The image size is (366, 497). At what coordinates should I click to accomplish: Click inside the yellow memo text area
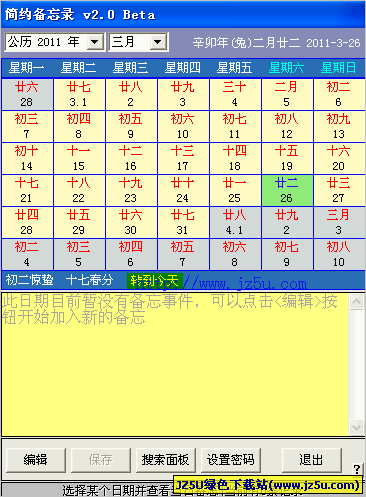pyautogui.click(x=175, y=364)
